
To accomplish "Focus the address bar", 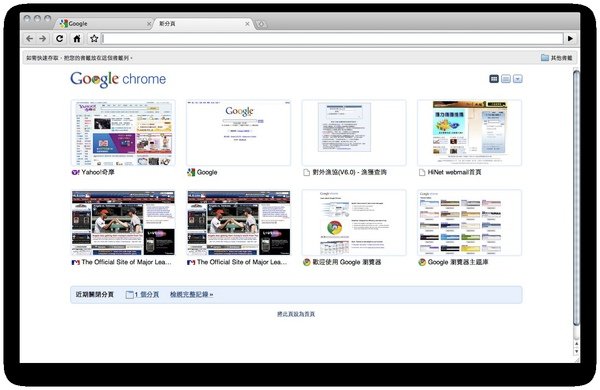I will [x=333, y=39].
